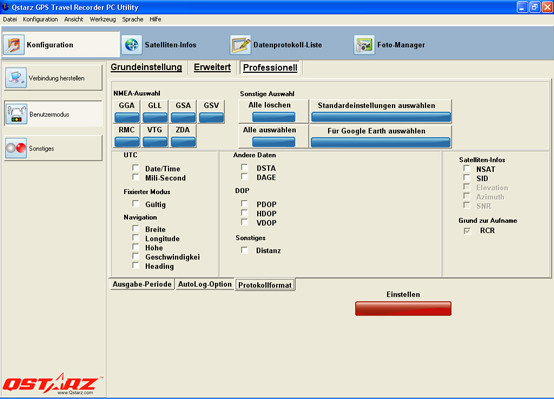
Task: Enable the Date/Time checkbox
Action: tap(136, 168)
